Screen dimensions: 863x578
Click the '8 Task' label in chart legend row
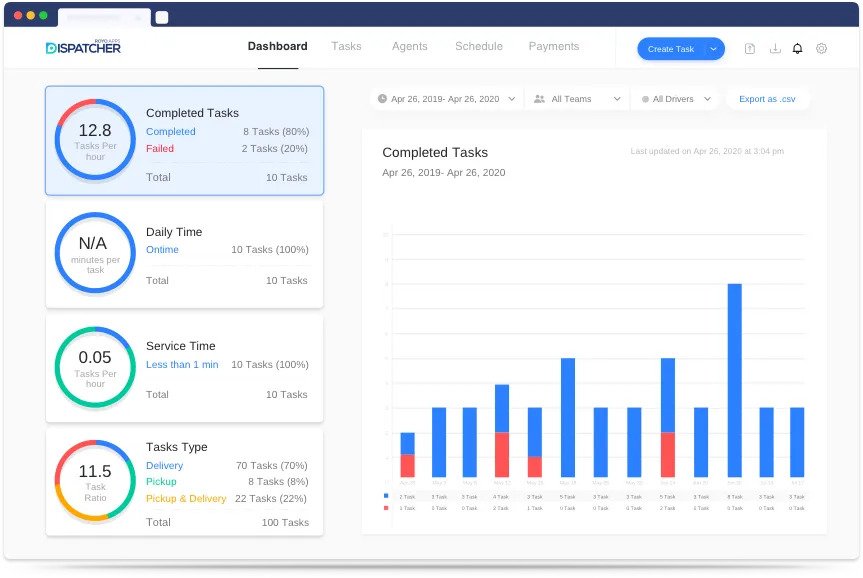coord(735,497)
